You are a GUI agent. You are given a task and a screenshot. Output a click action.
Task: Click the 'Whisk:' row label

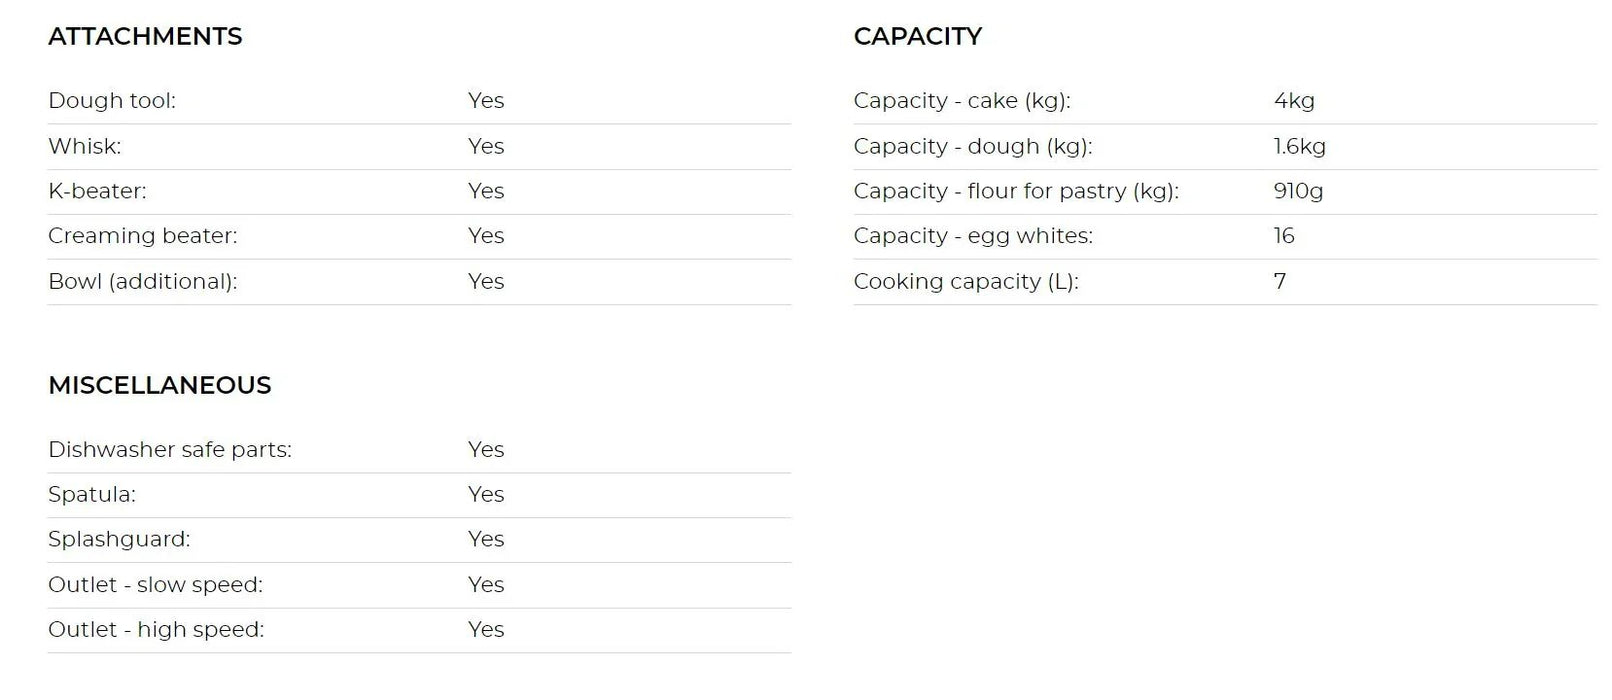[84, 147]
